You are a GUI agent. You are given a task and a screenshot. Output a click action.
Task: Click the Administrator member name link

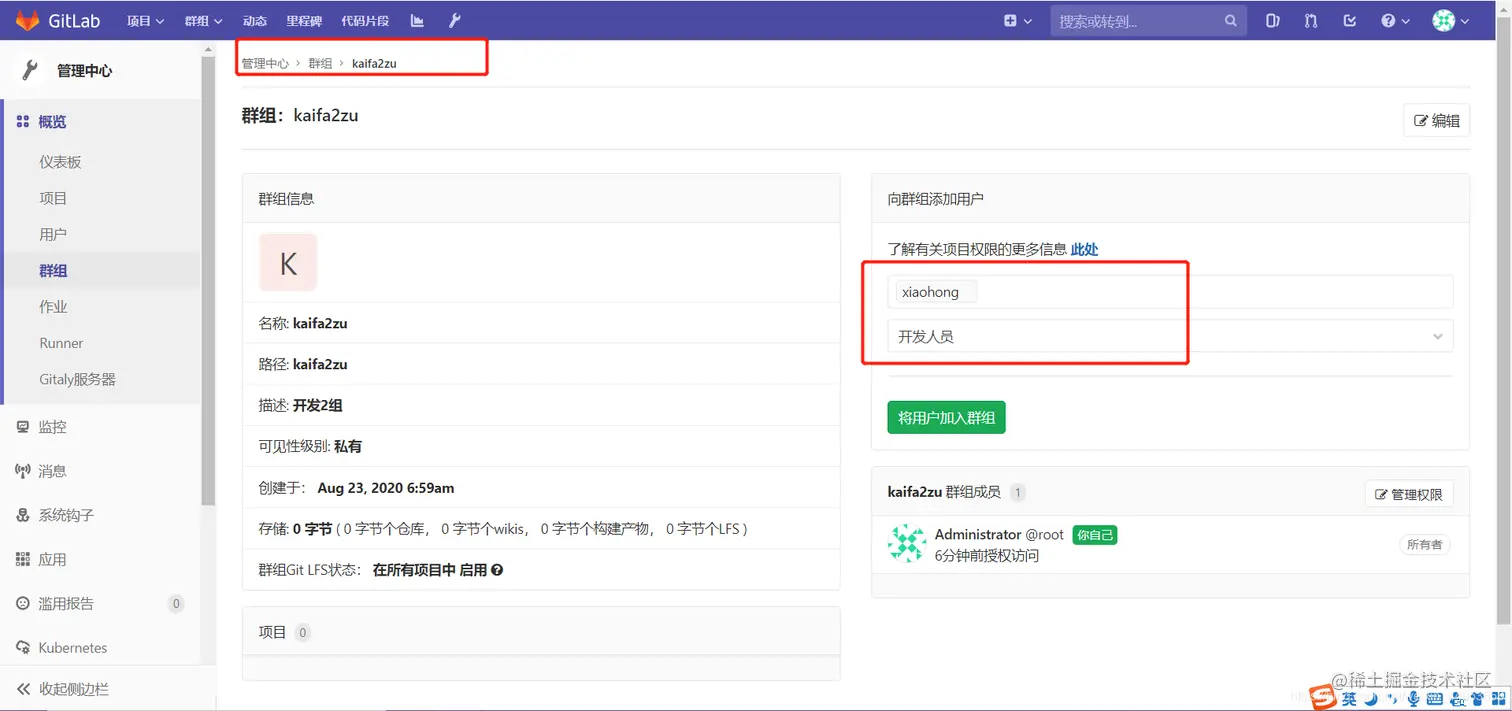coord(978,534)
